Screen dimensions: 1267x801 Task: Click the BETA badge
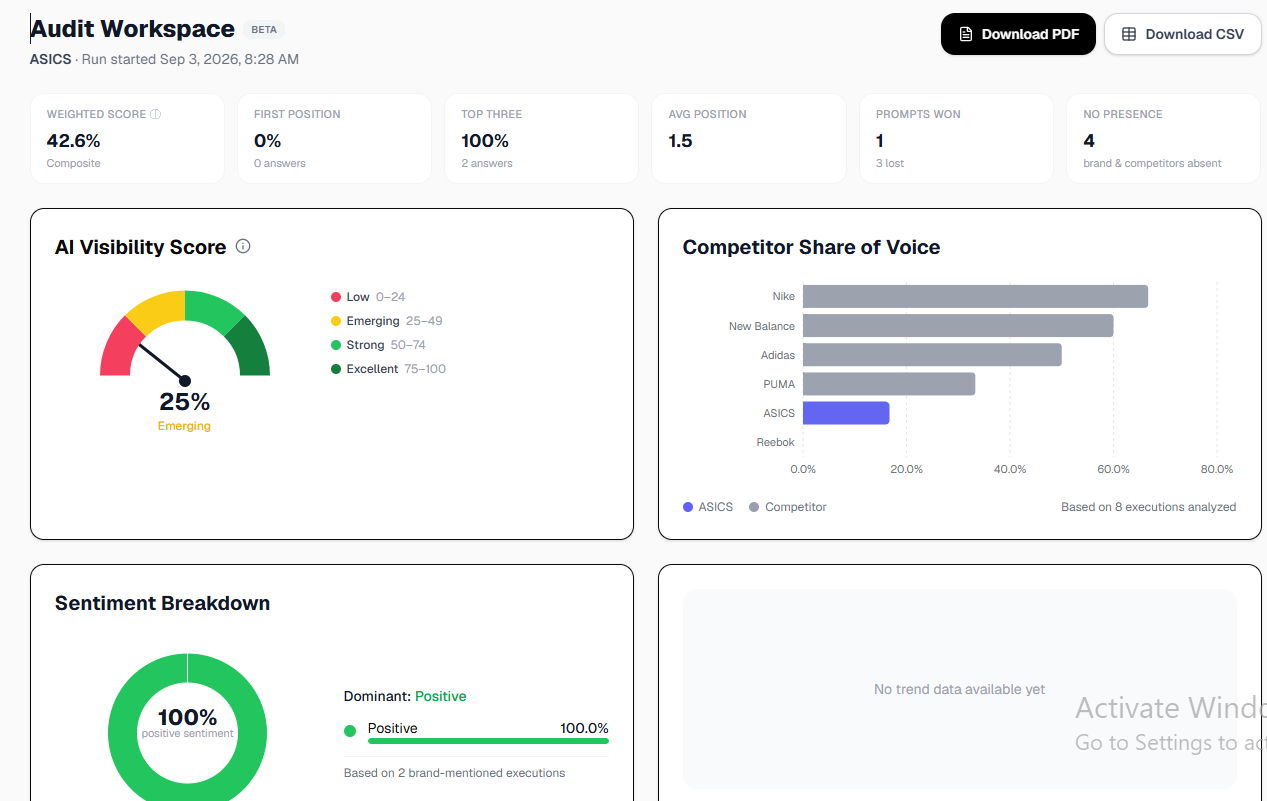[264, 30]
